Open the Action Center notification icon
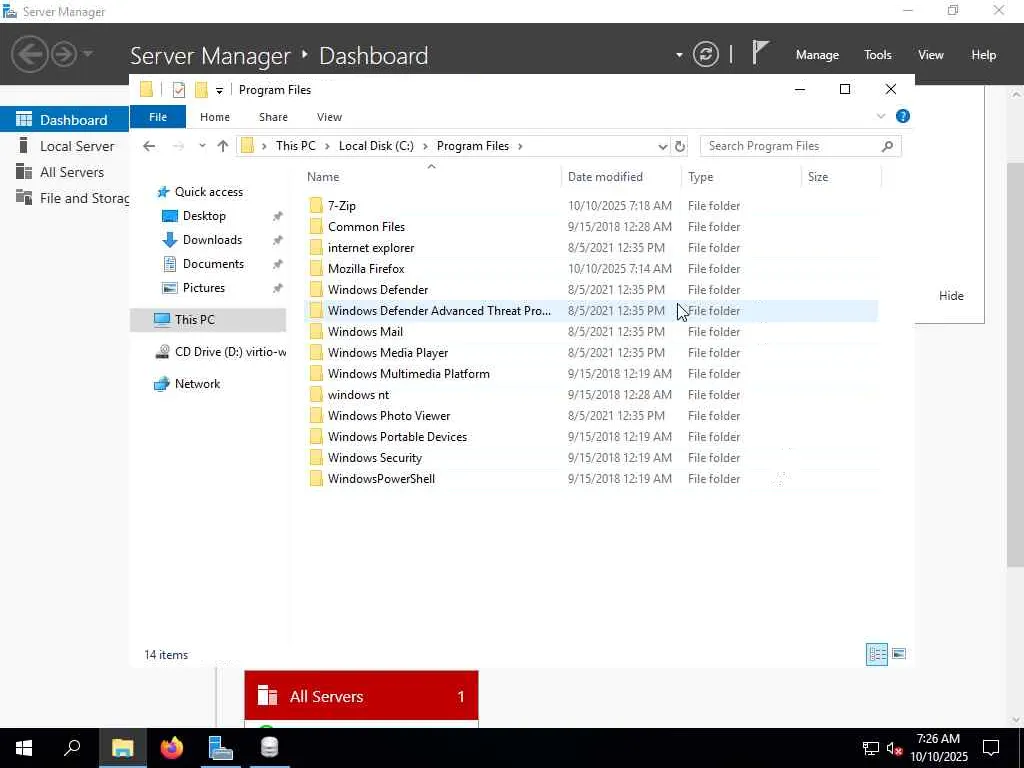Viewport: 1024px width, 768px height. tap(991, 748)
